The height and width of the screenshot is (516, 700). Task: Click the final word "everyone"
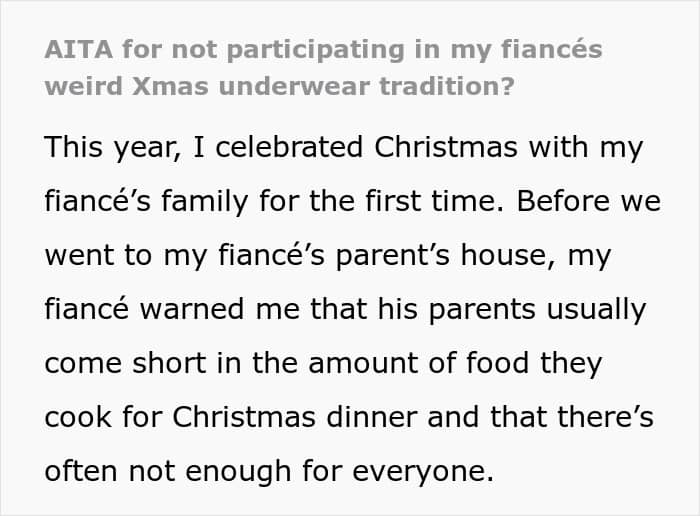coord(430,469)
